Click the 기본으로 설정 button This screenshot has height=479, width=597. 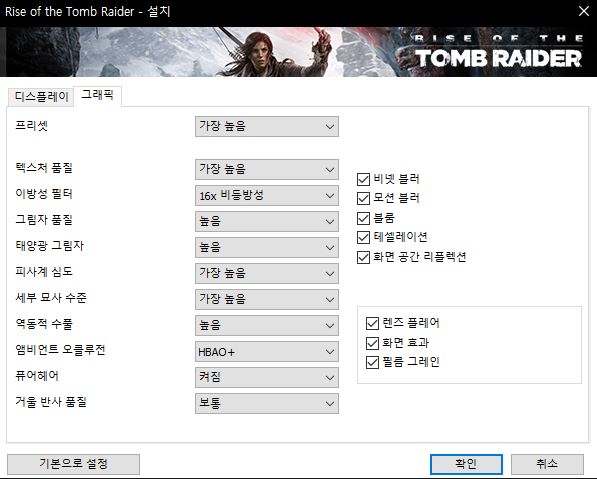point(73,464)
